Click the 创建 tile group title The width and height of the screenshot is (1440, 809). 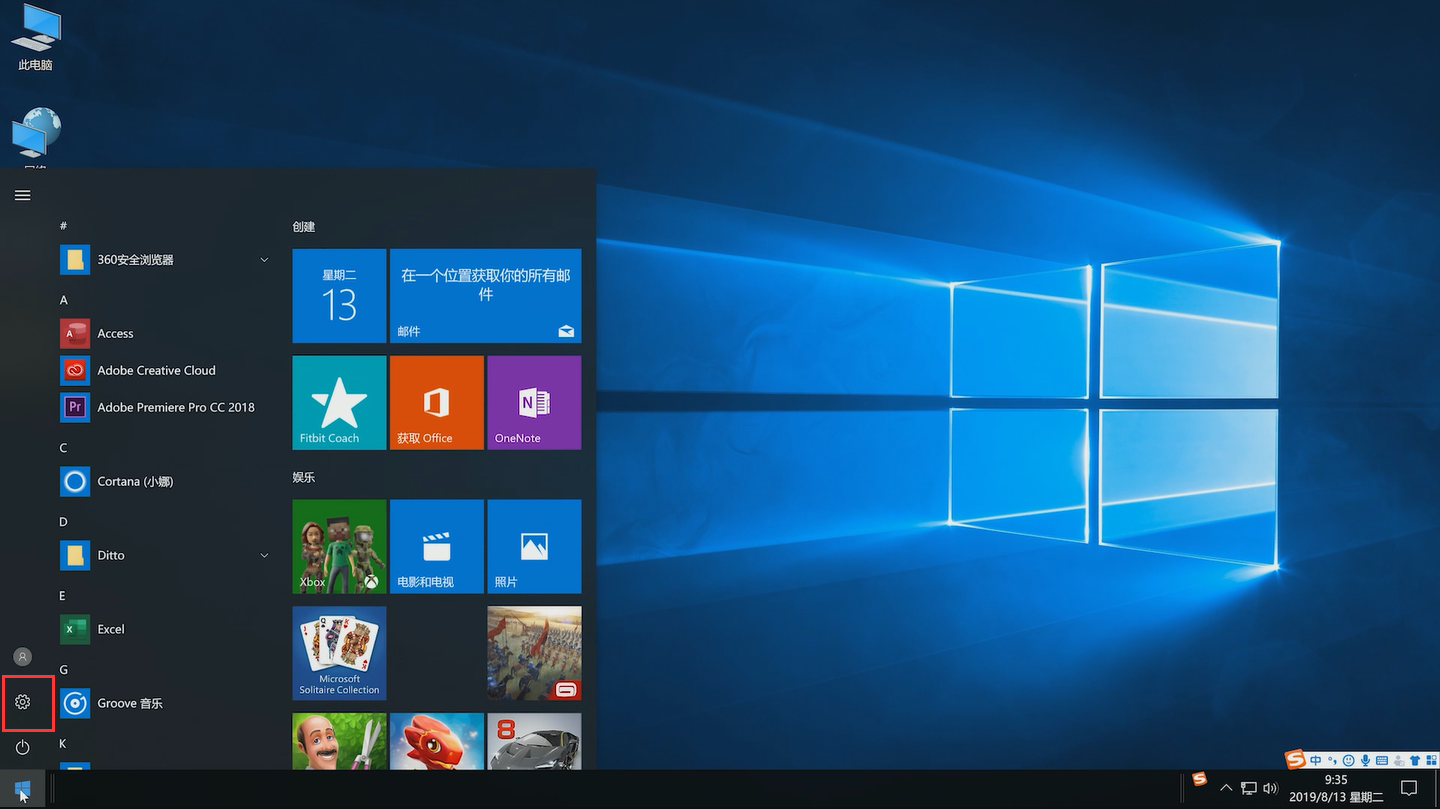pyautogui.click(x=304, y=227)
